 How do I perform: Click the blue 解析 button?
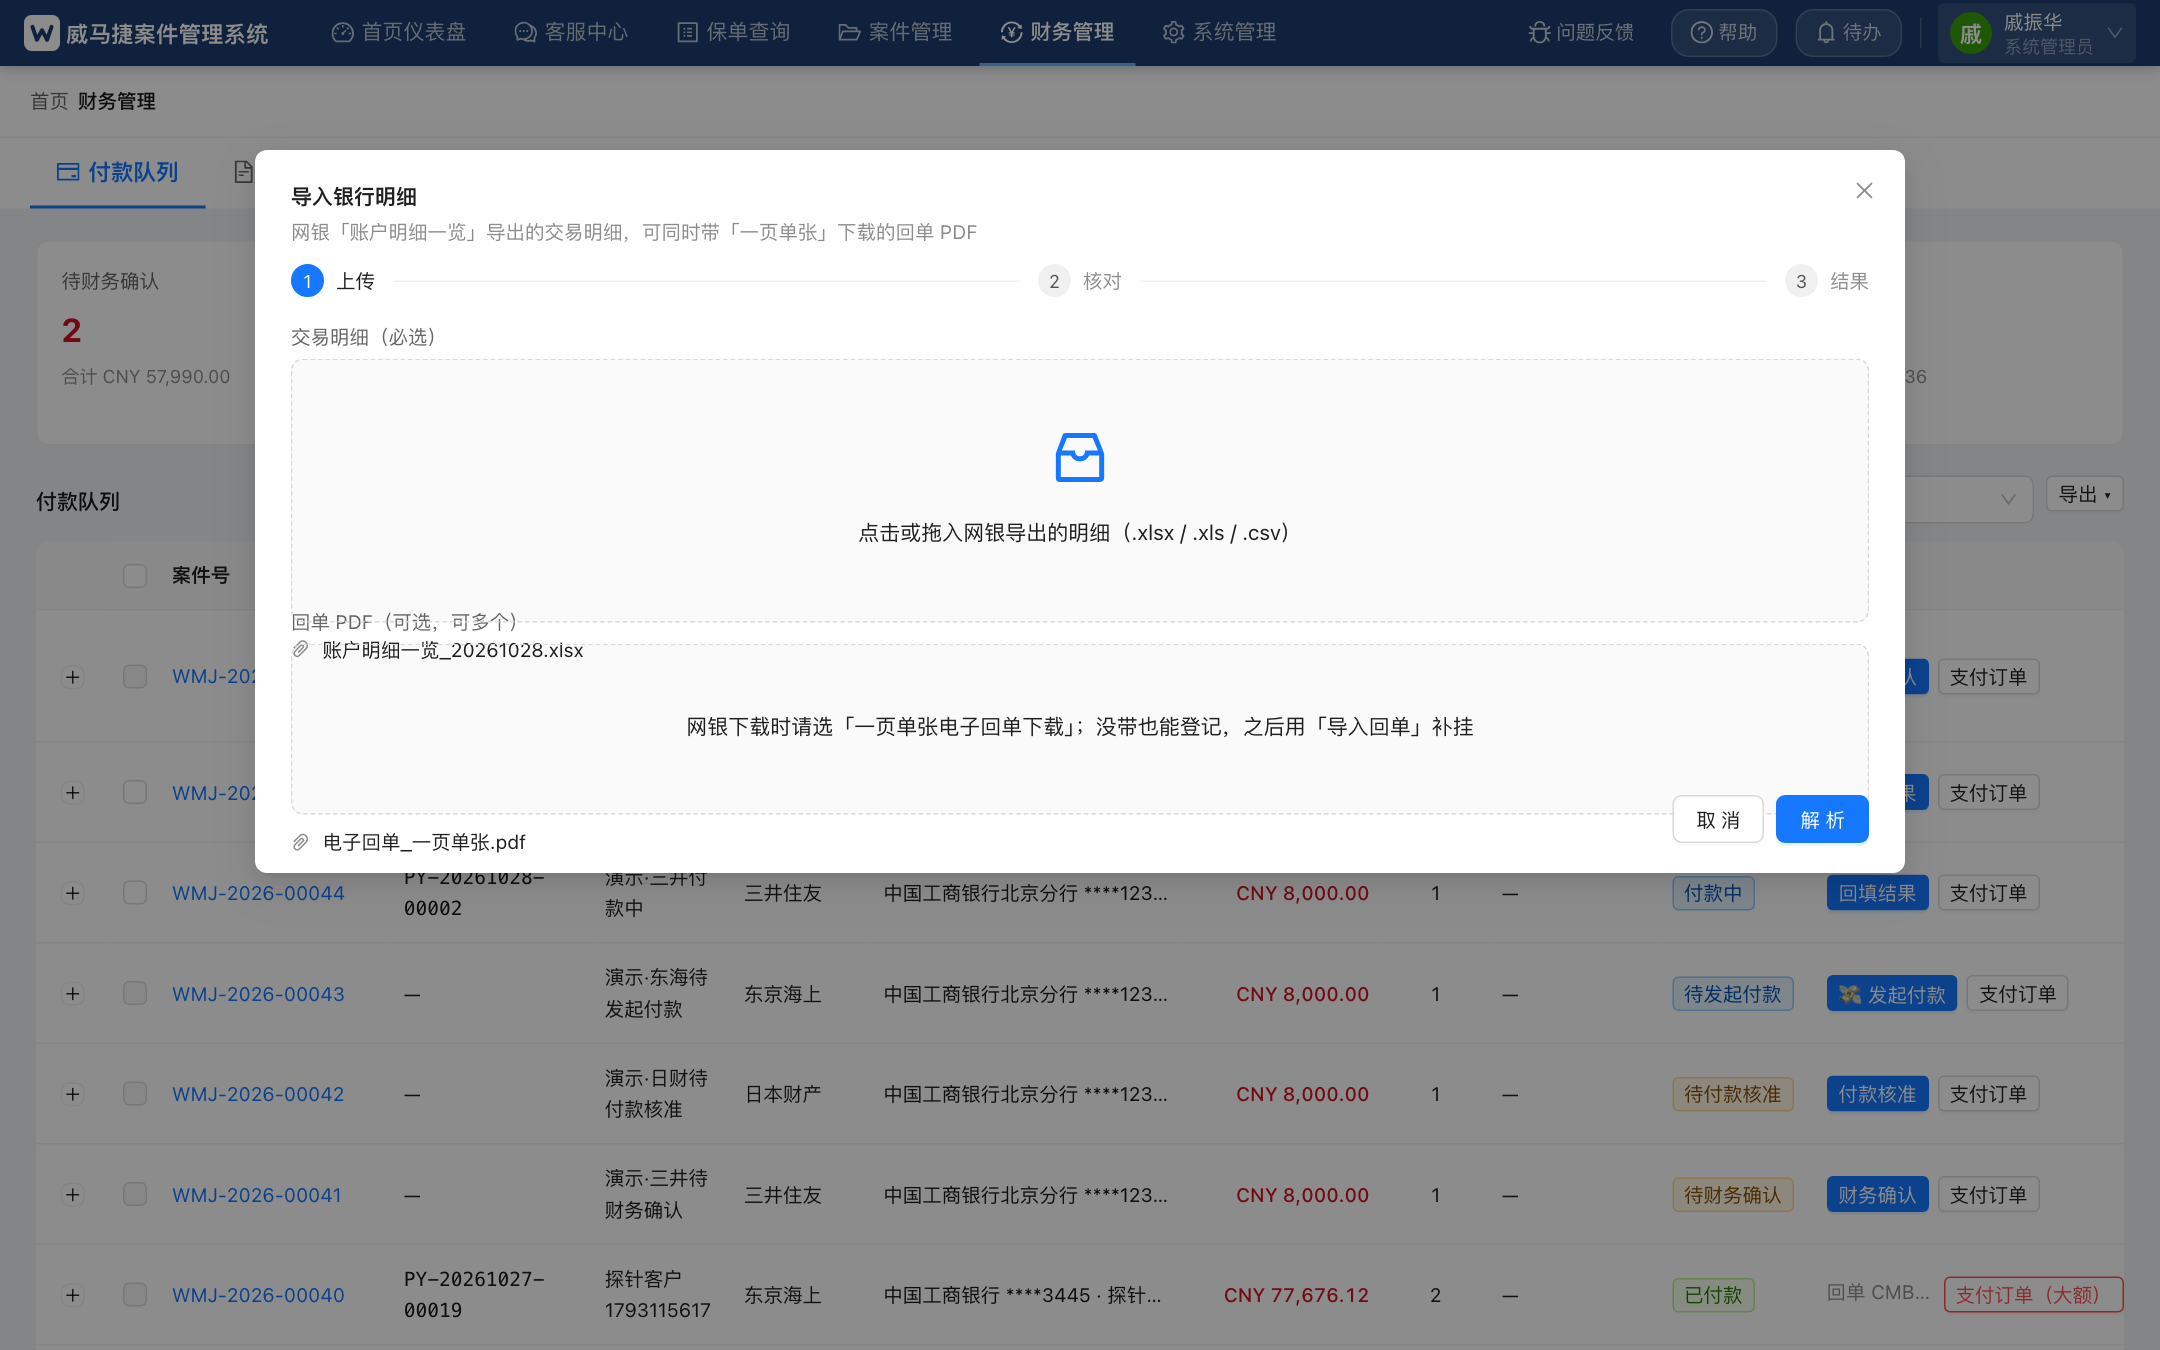1822,820
